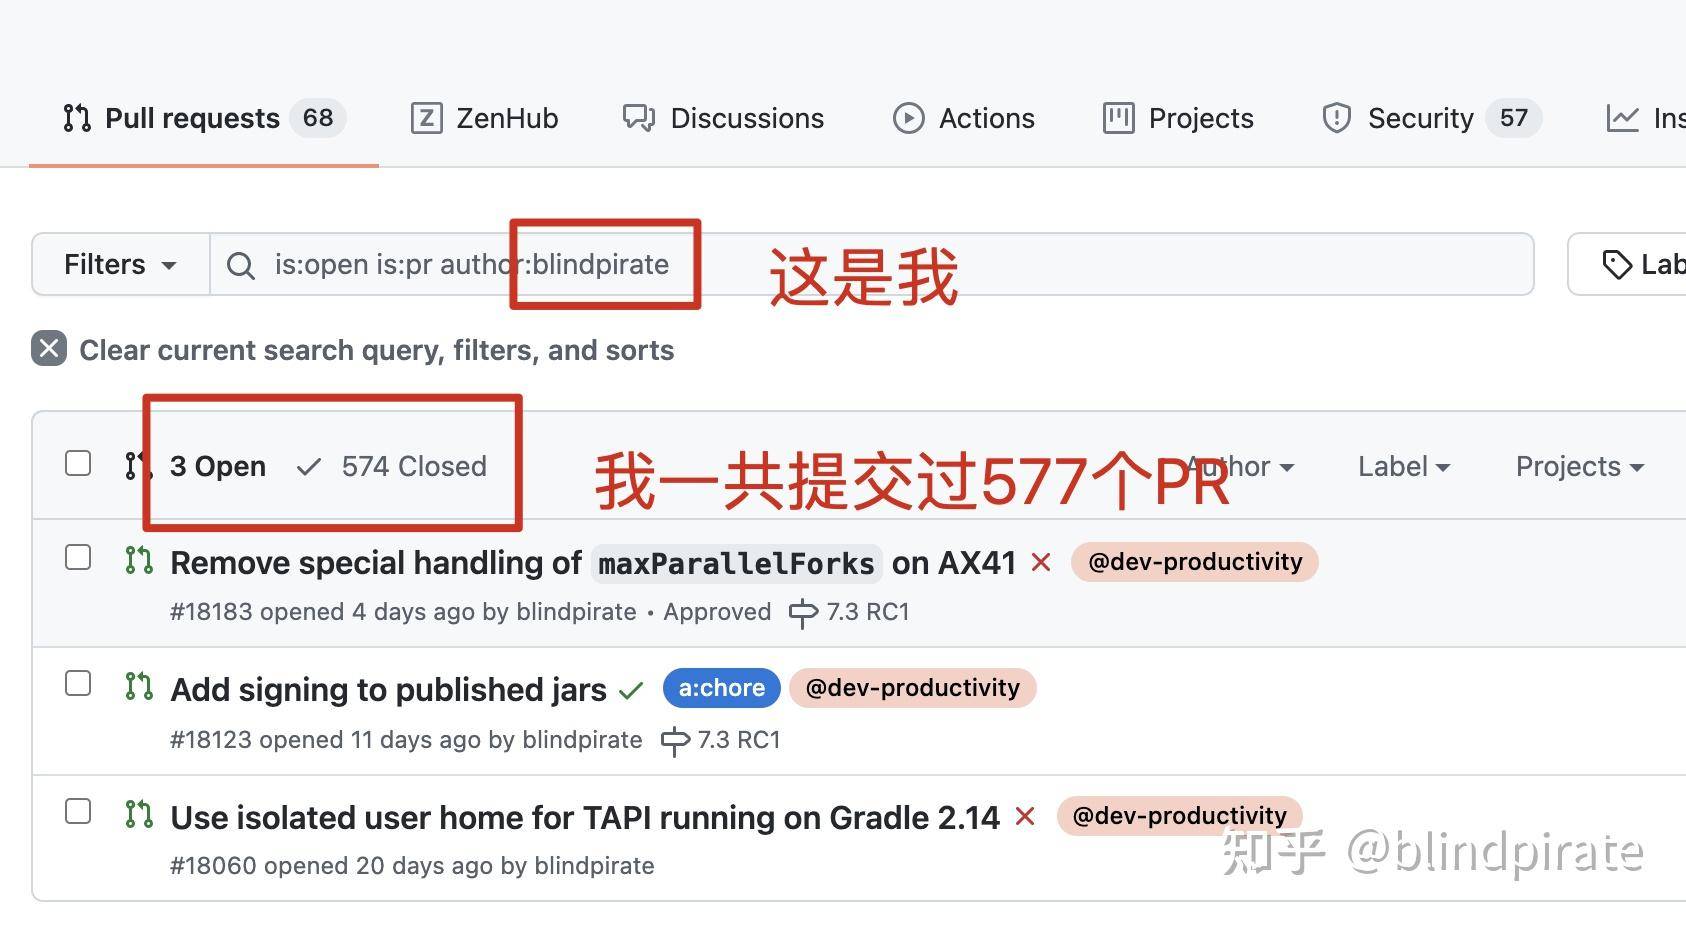
Task: Focus the pull request search field
Action: point(871,264)
